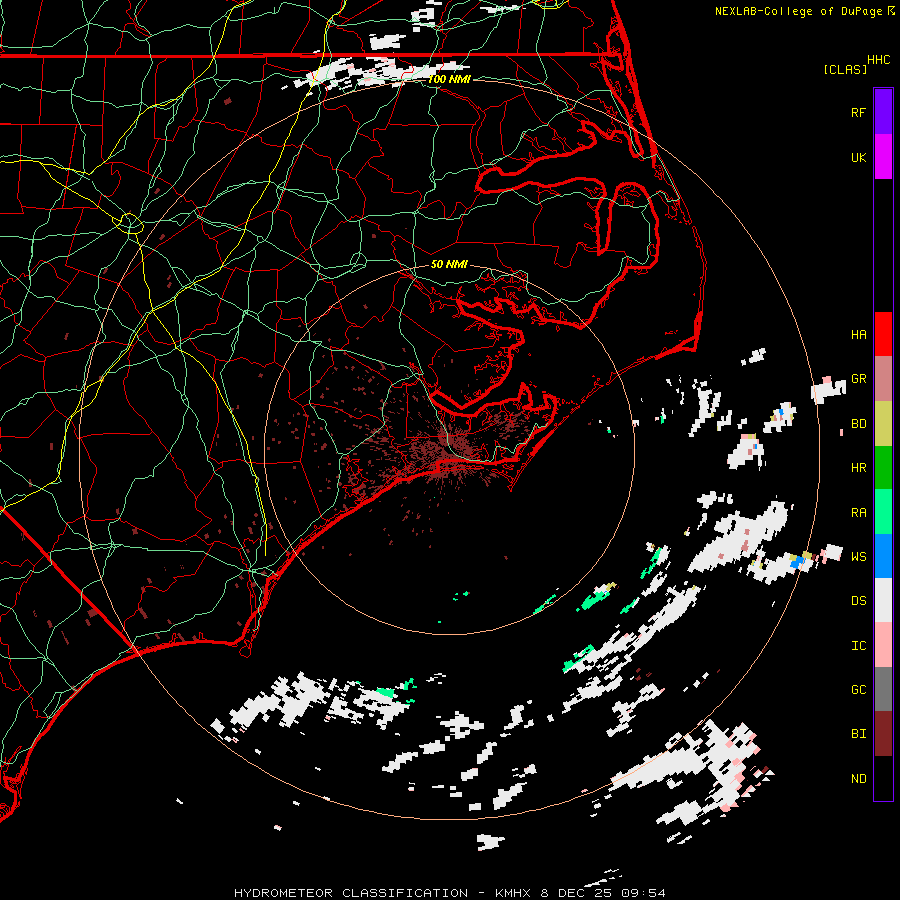Viewport: 900px width, 900px height.
Task: Click the RF purple legend swatch
Action: [883, 112]
